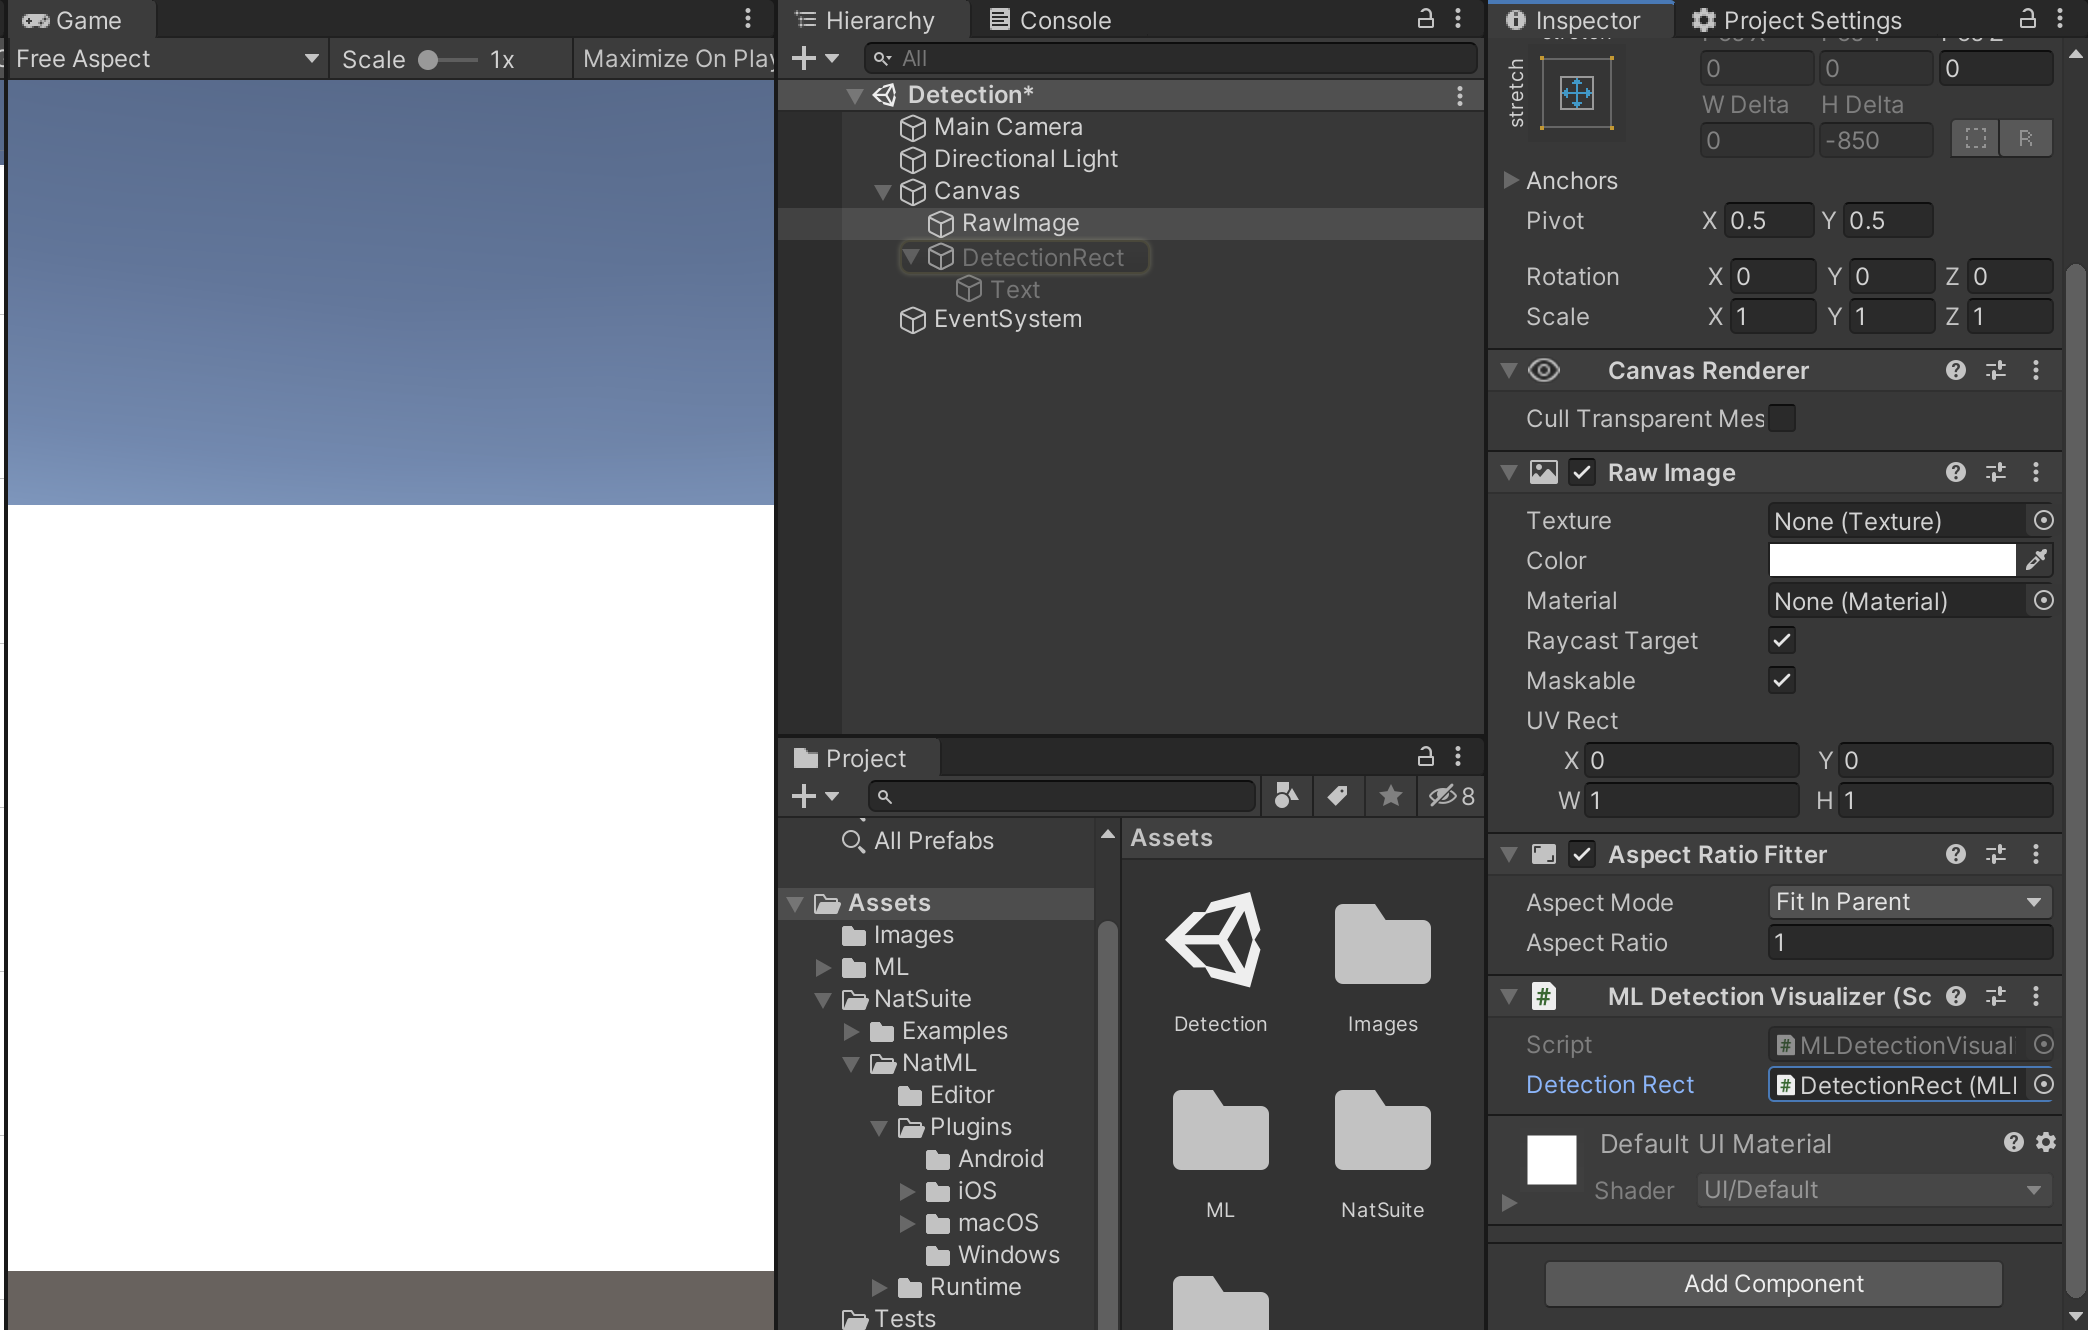
Task: Click the anchor presets stretch icon
Action: 1577,94
